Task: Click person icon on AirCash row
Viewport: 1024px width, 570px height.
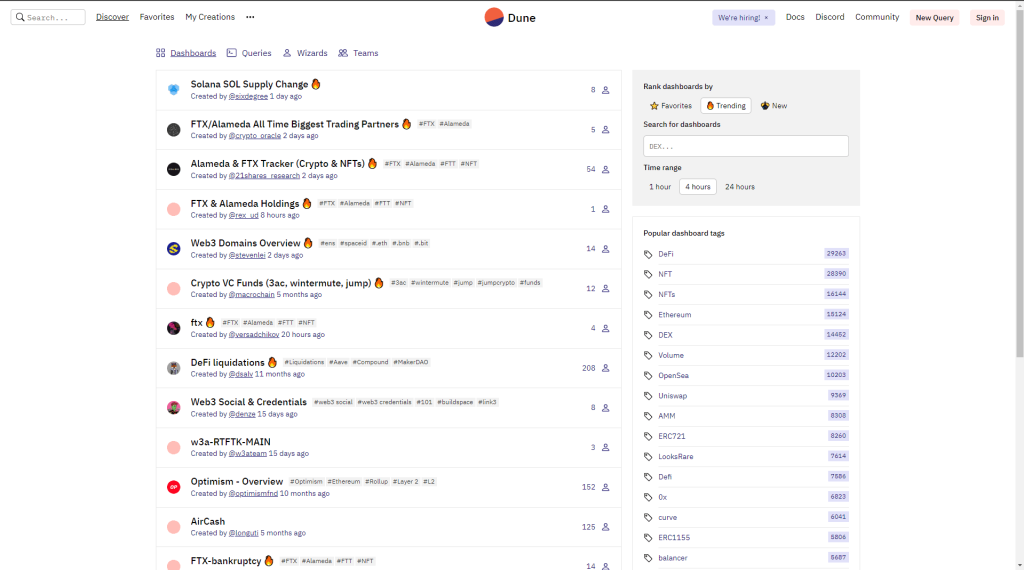Action: pyautogui.click(x=605, y=527)
